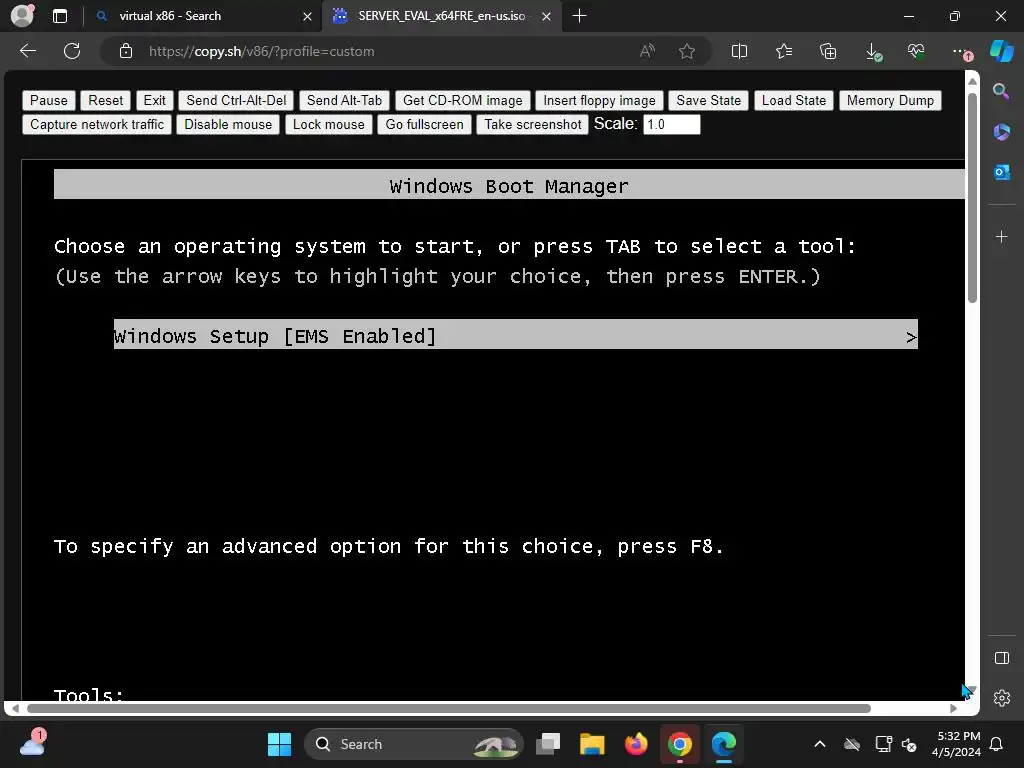Click Insert floppy image button

[x=599, y=101]
